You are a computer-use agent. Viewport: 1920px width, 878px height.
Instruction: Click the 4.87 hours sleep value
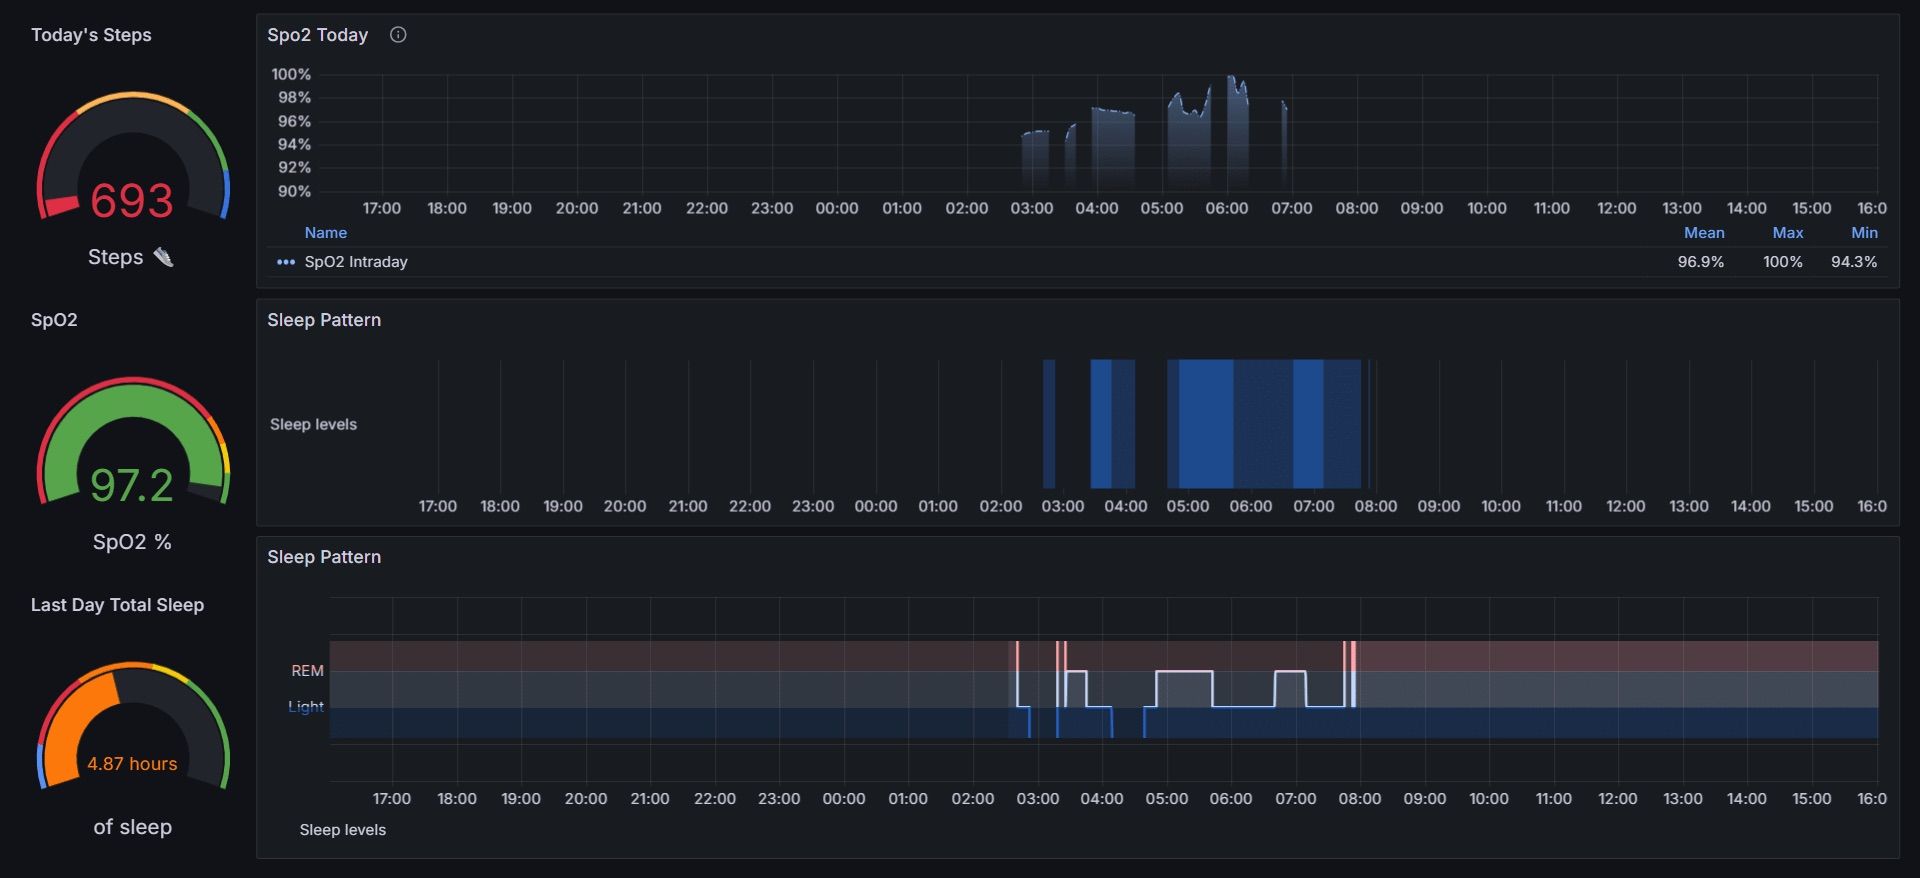click(132, 764)
